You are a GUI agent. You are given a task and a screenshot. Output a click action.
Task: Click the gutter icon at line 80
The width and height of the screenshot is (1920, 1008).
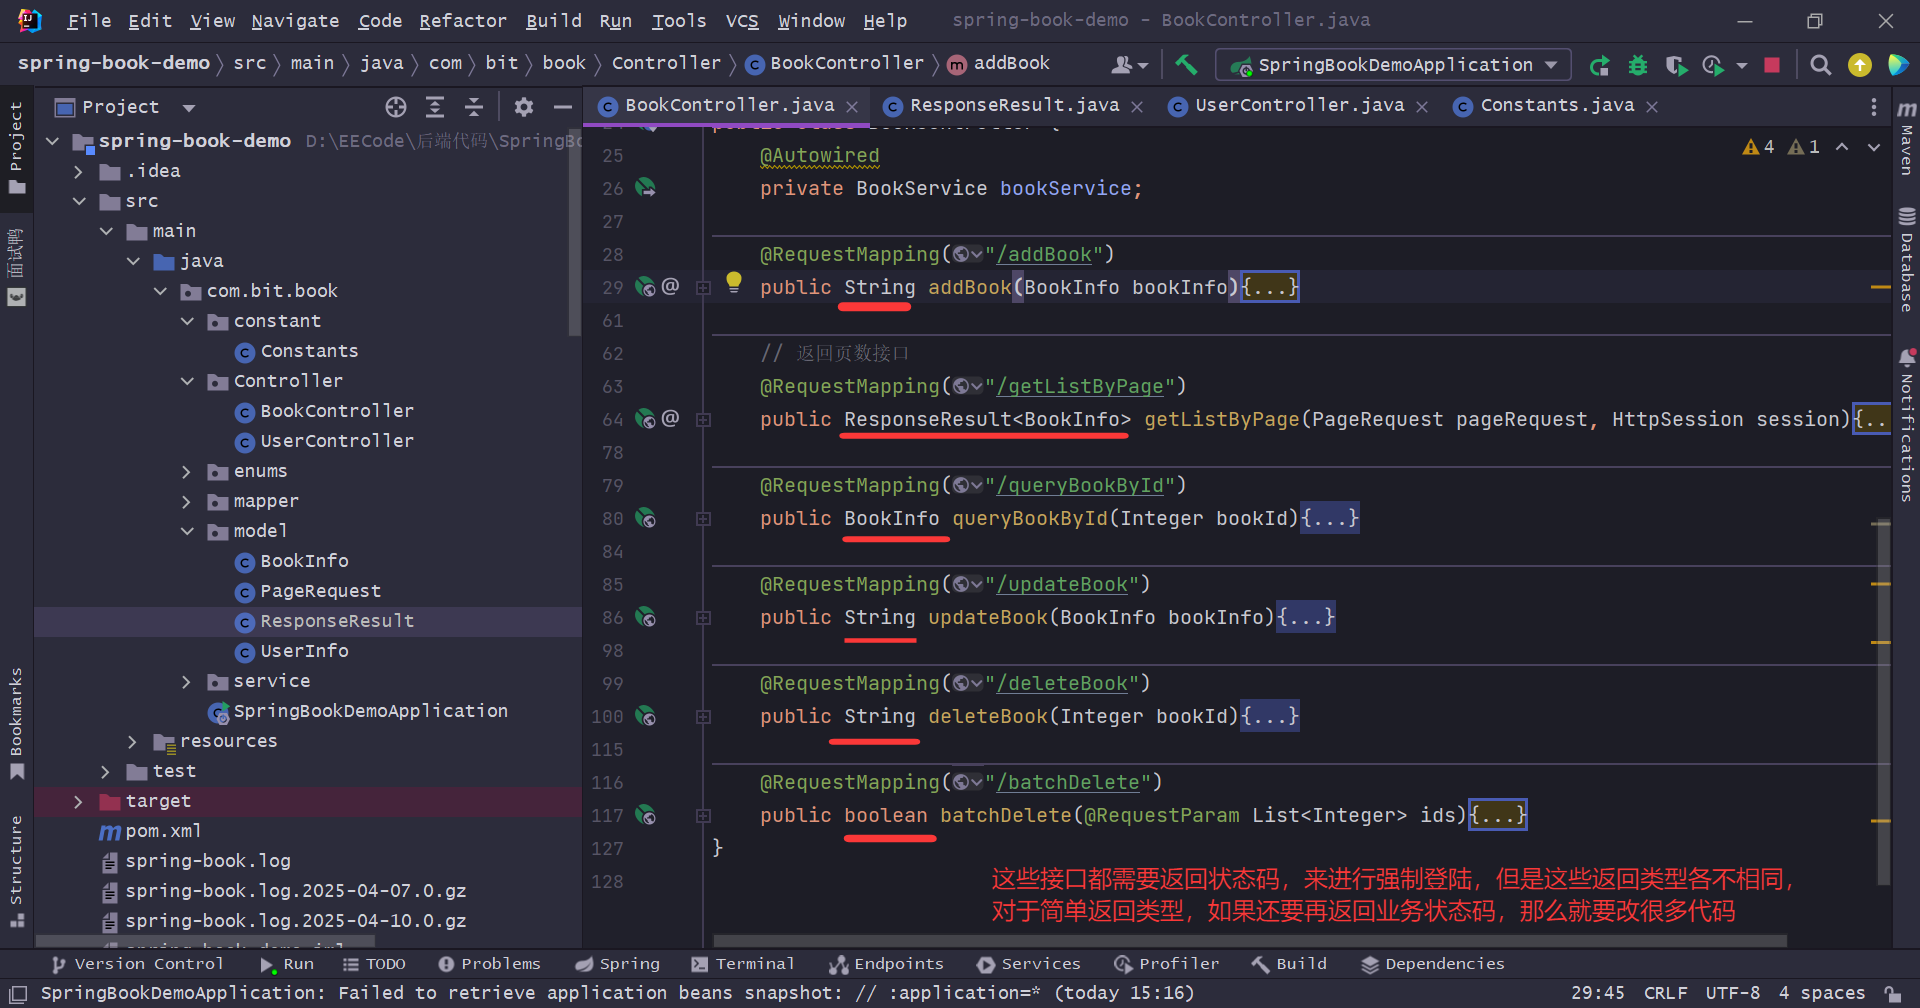pyautogui.click(x=646, y=518)
